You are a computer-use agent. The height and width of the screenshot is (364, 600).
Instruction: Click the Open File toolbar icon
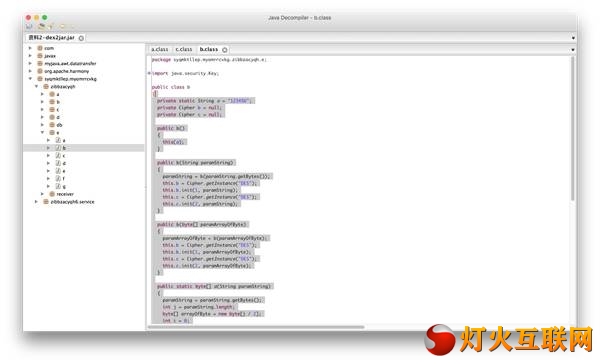29,26
